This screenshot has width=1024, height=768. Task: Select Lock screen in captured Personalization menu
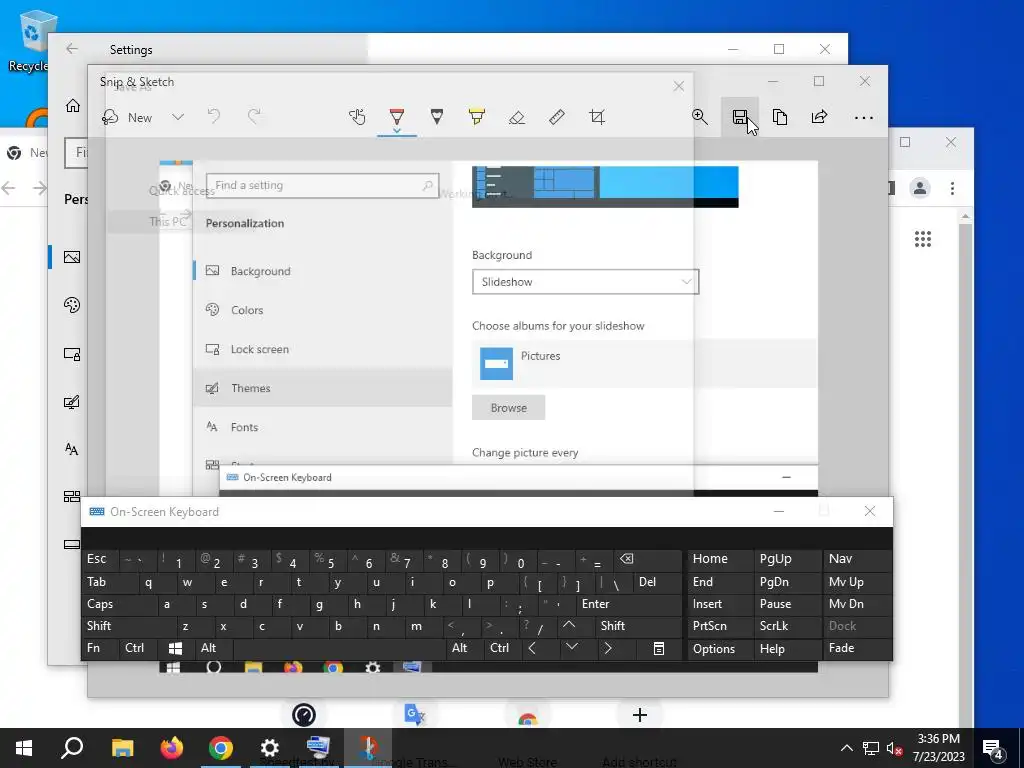click(323, 349)
